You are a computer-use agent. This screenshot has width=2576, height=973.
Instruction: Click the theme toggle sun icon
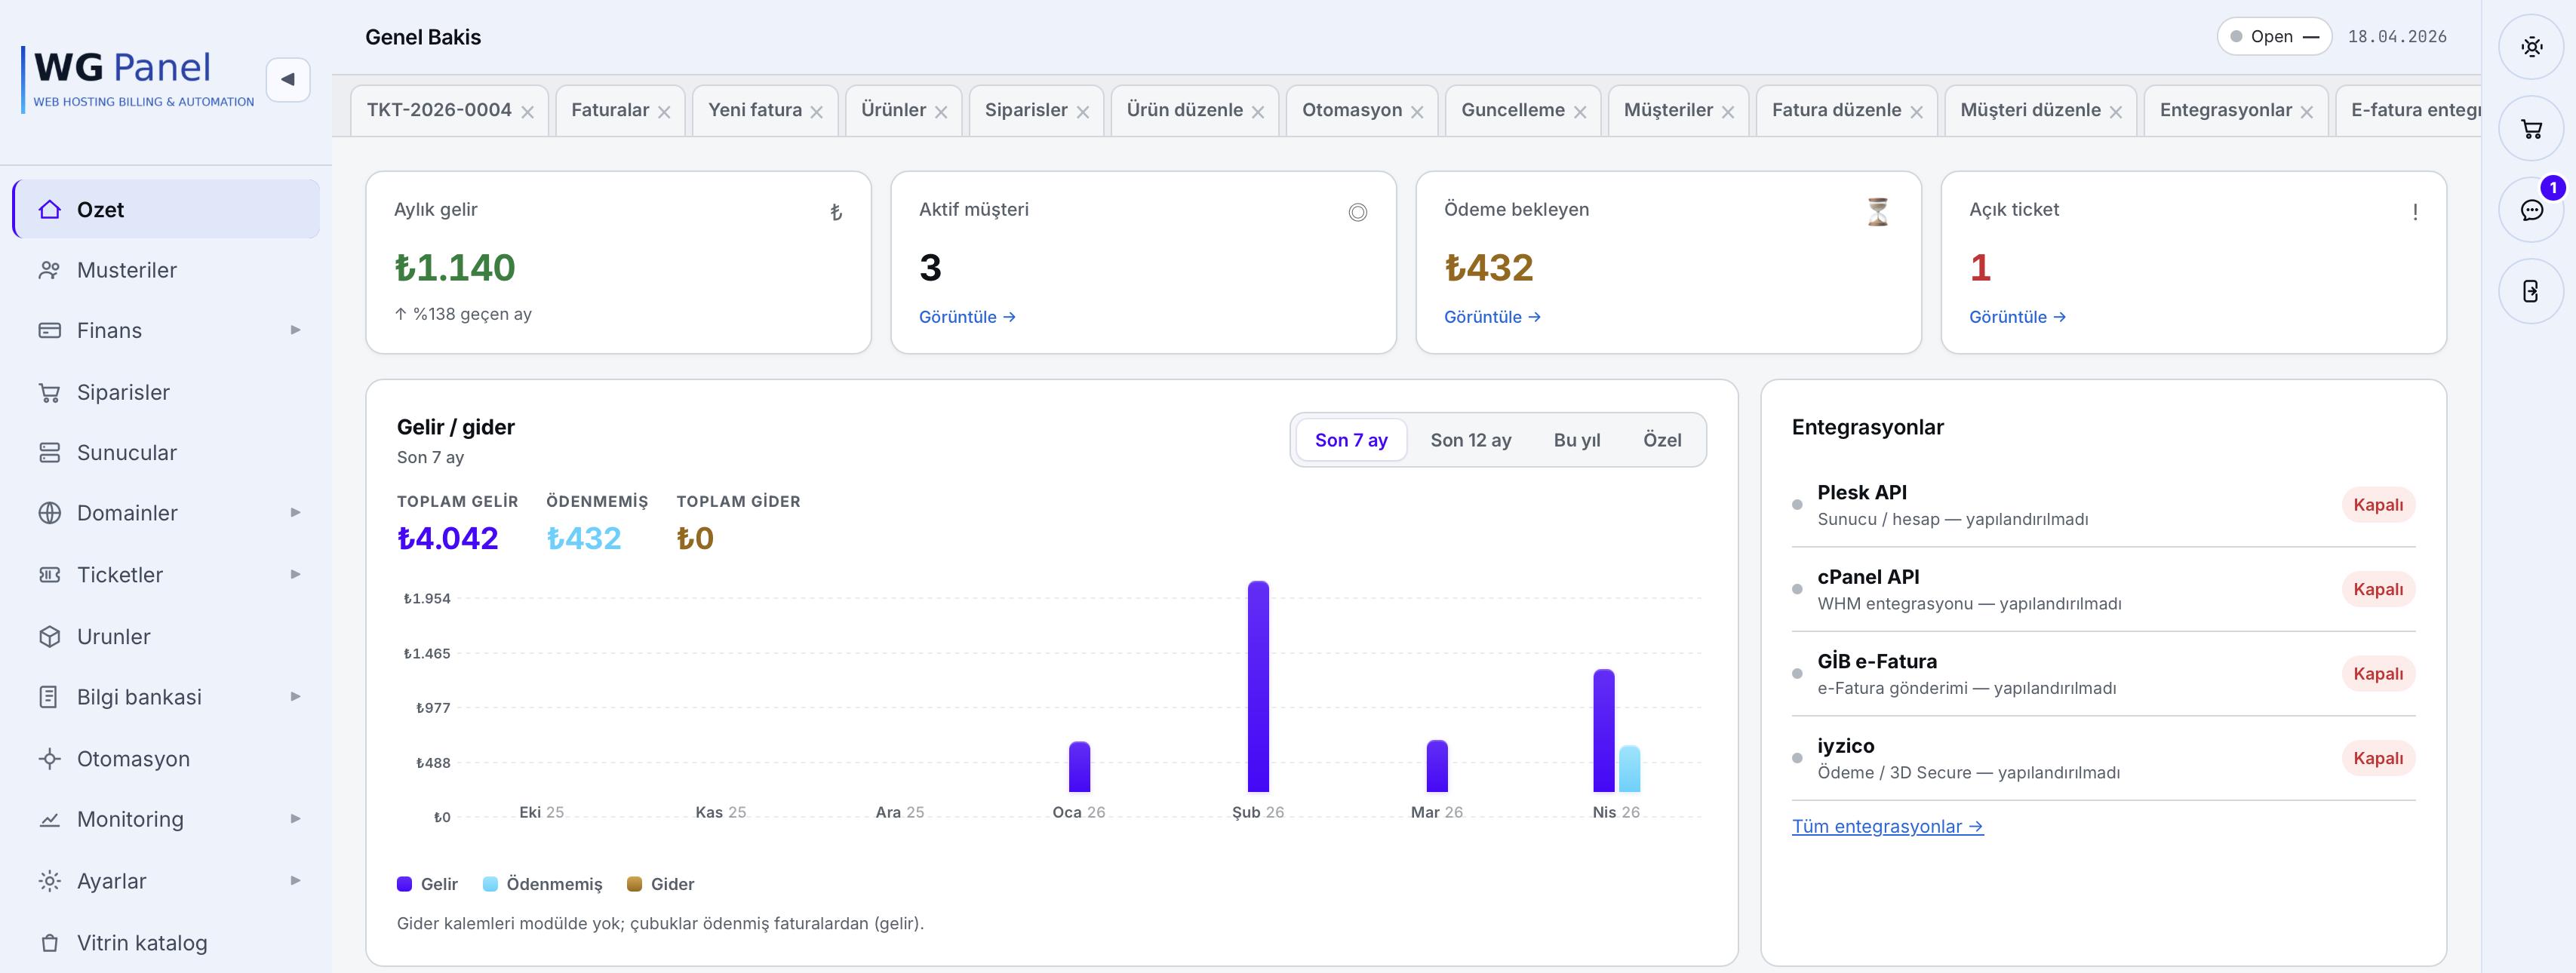click(2531, 47)
